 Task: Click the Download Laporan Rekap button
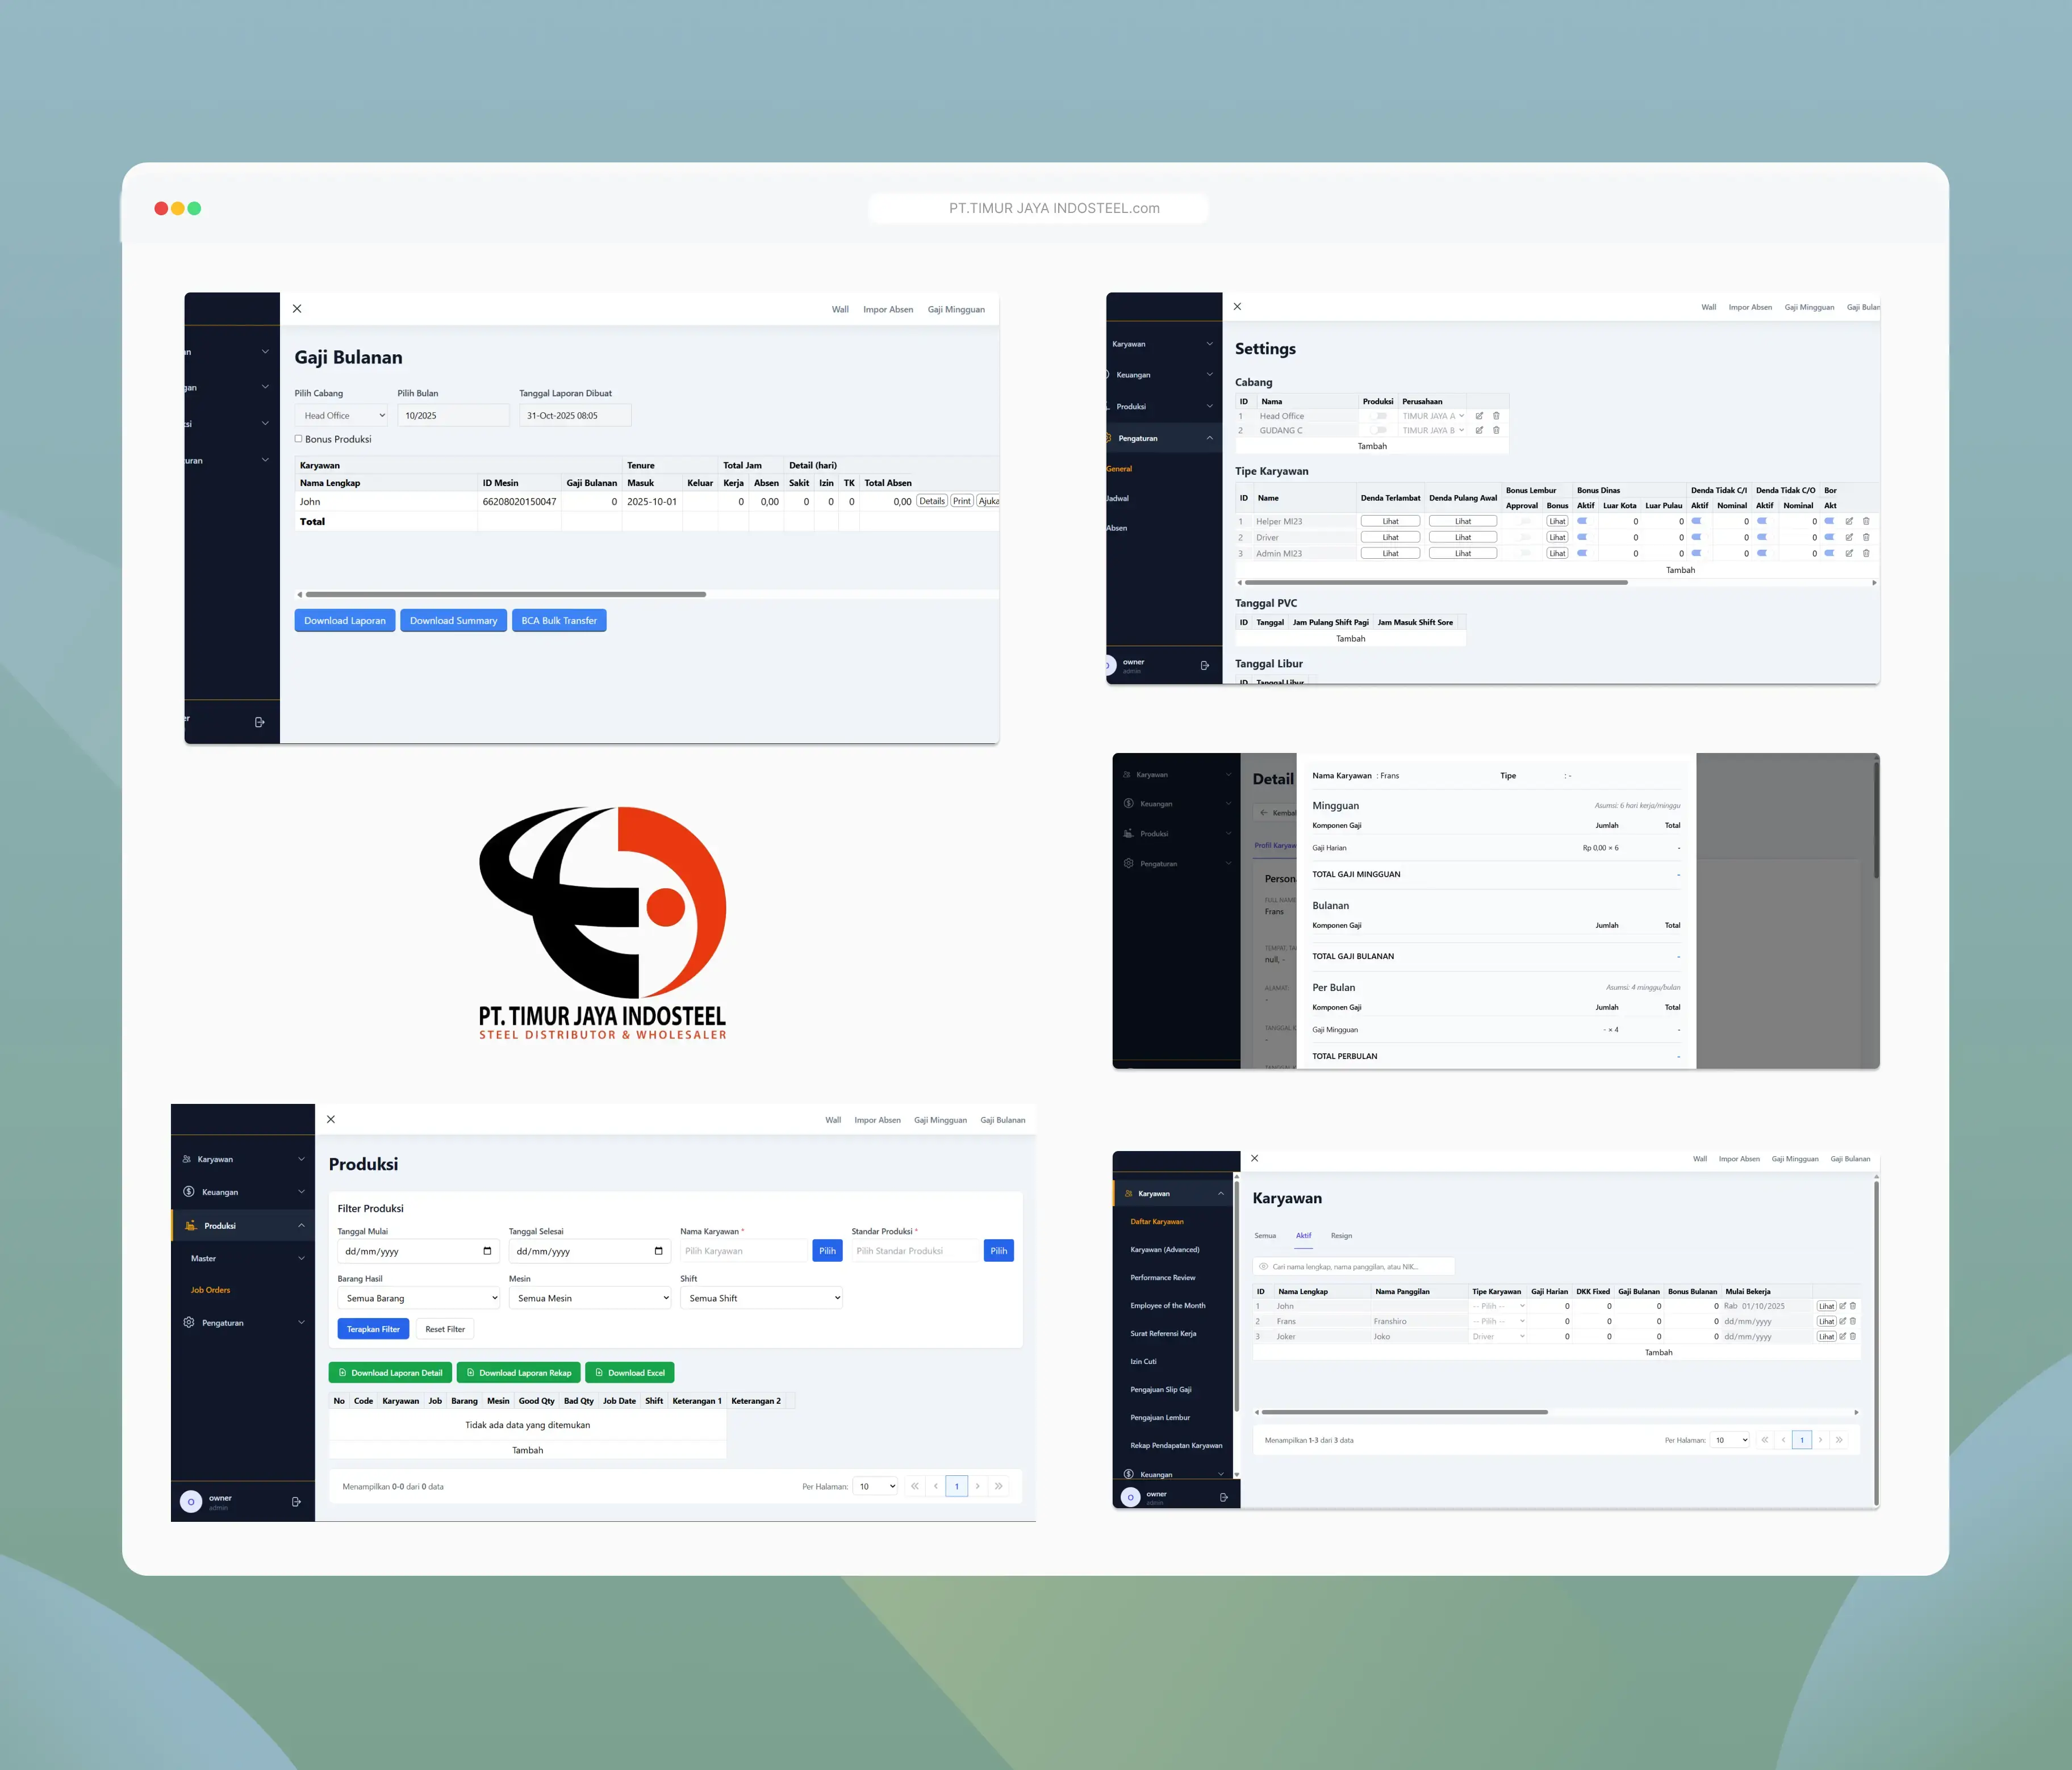518,1373
